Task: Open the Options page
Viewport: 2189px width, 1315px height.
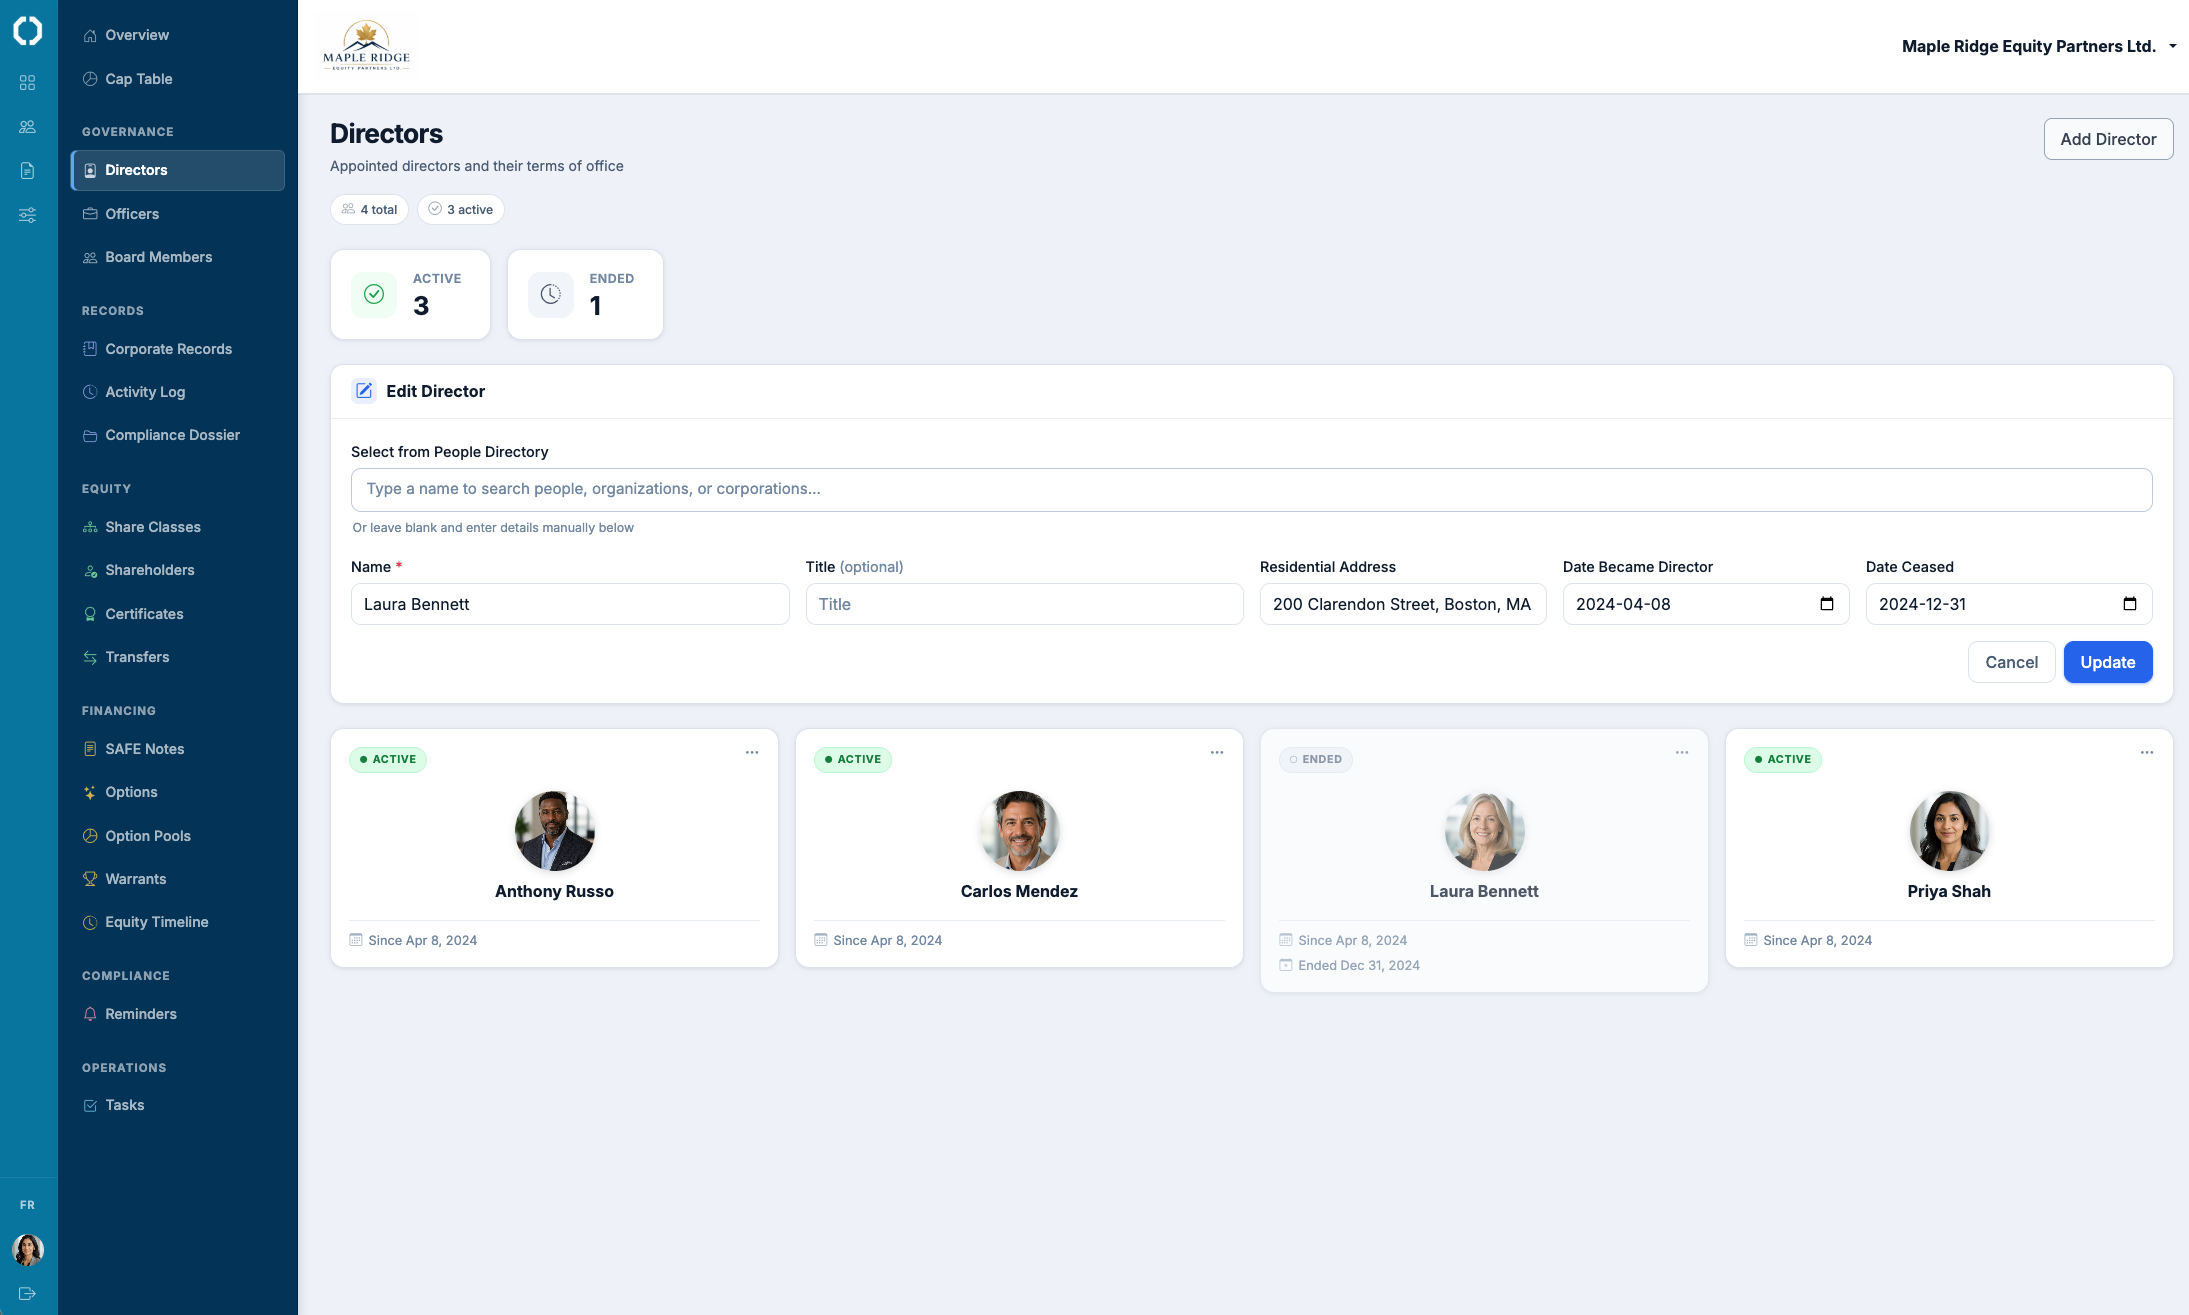Action: pyautogui.click(x=178, y=792)
